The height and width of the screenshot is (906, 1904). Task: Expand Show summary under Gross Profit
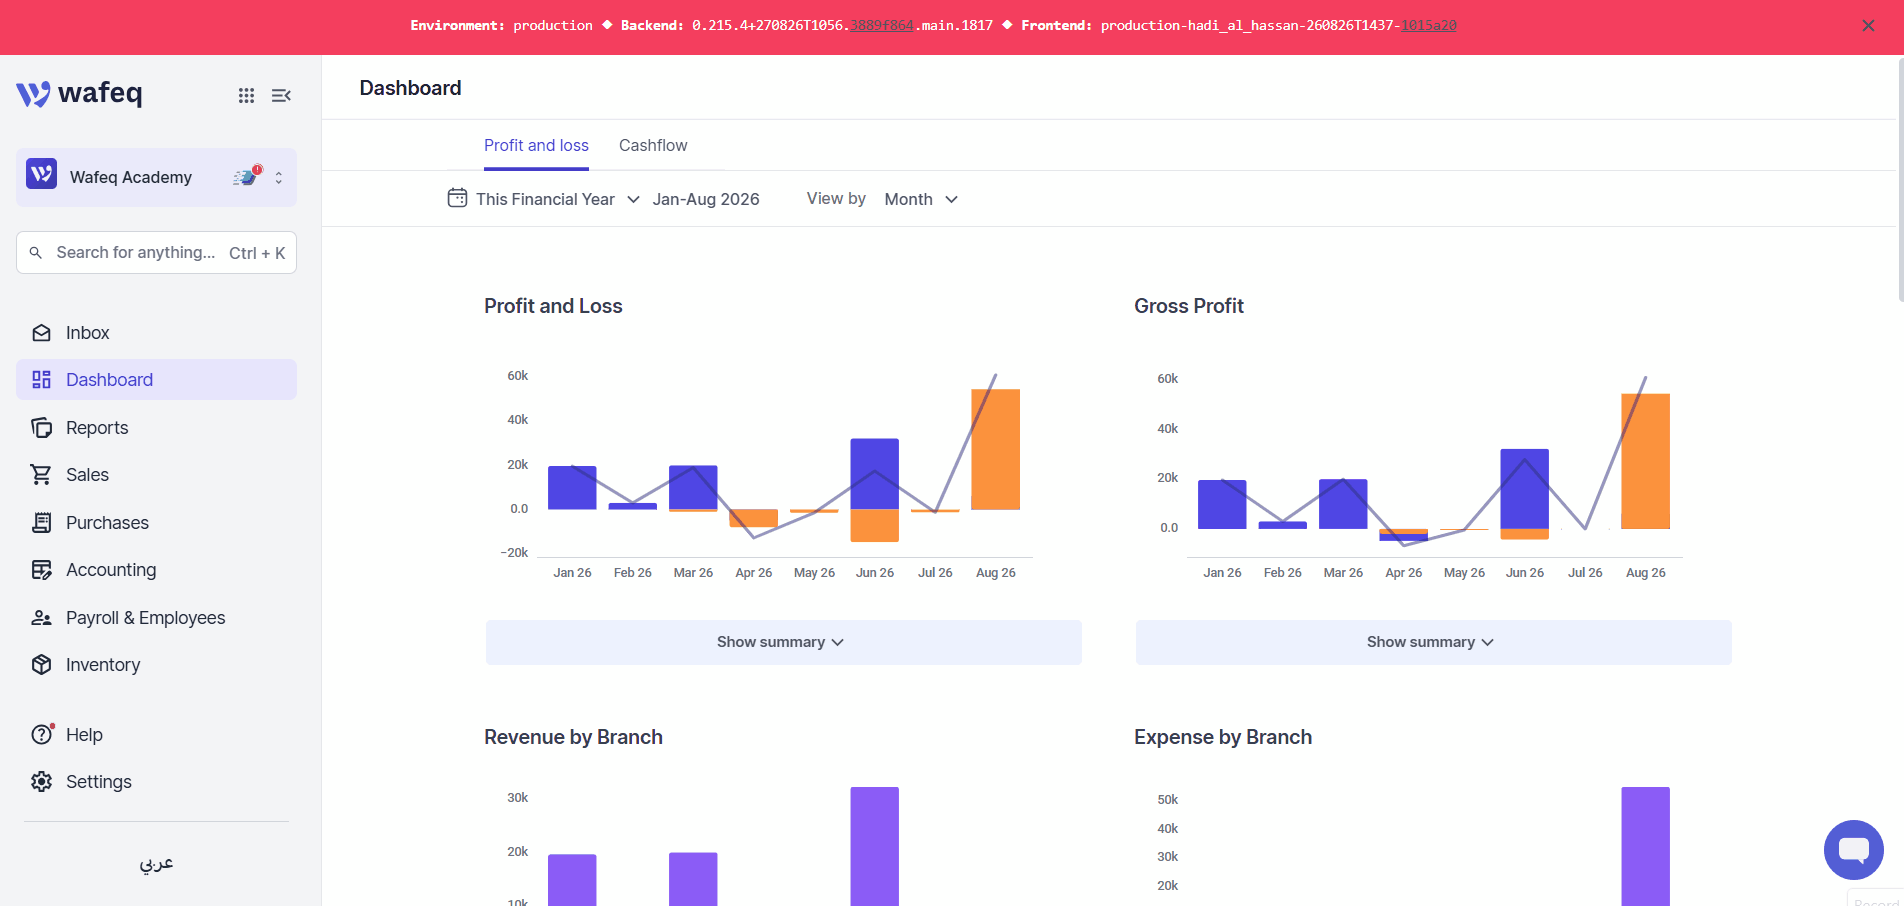[1433, 642]
